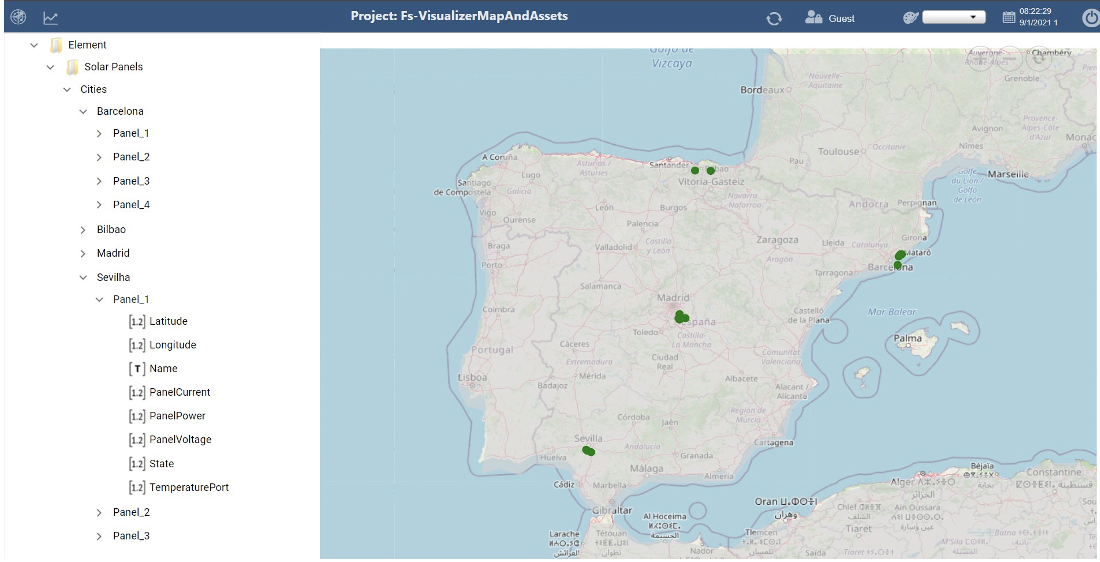
Task: Expand the Madrid node
Action: [x=83, y=253]
